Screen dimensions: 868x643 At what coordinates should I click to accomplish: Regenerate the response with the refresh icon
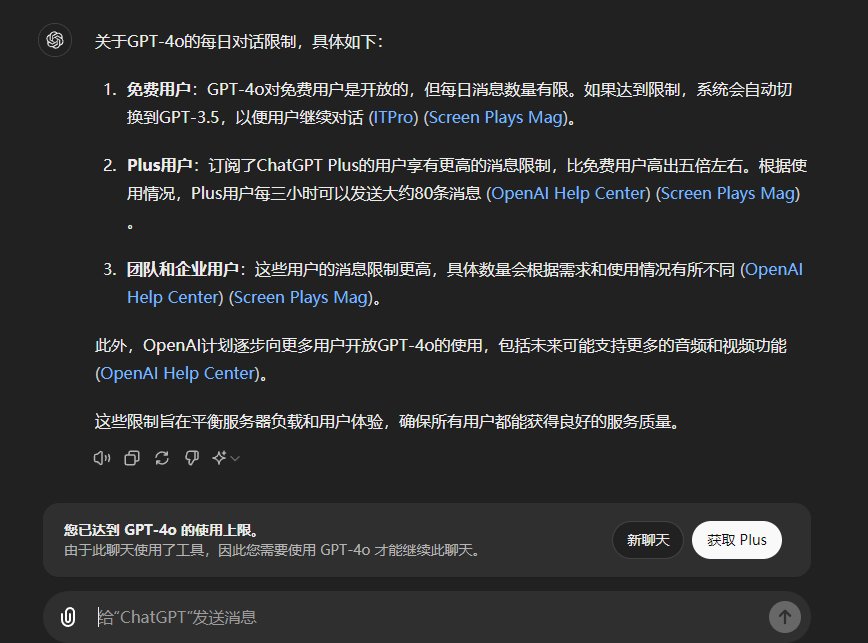tap(162, 458)
